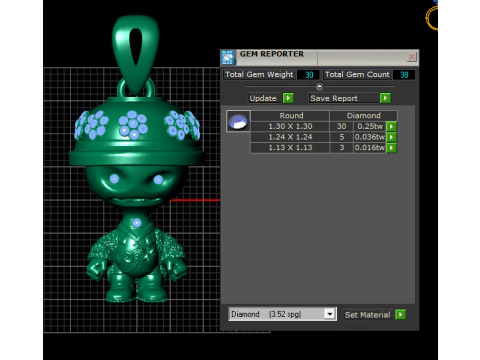This screenshot has height=360, width=480.
Task: Run Update with green arrow
Action: [x=288, y=98]
